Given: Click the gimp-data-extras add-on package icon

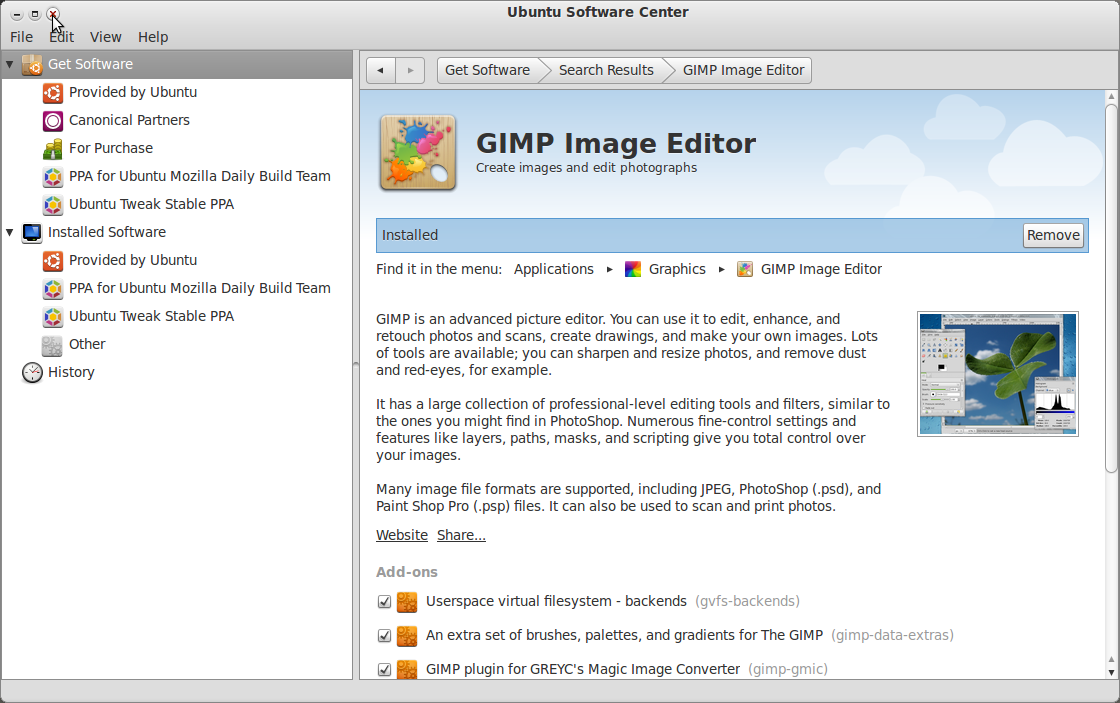Looking at the screenshot, I should 407,636.
